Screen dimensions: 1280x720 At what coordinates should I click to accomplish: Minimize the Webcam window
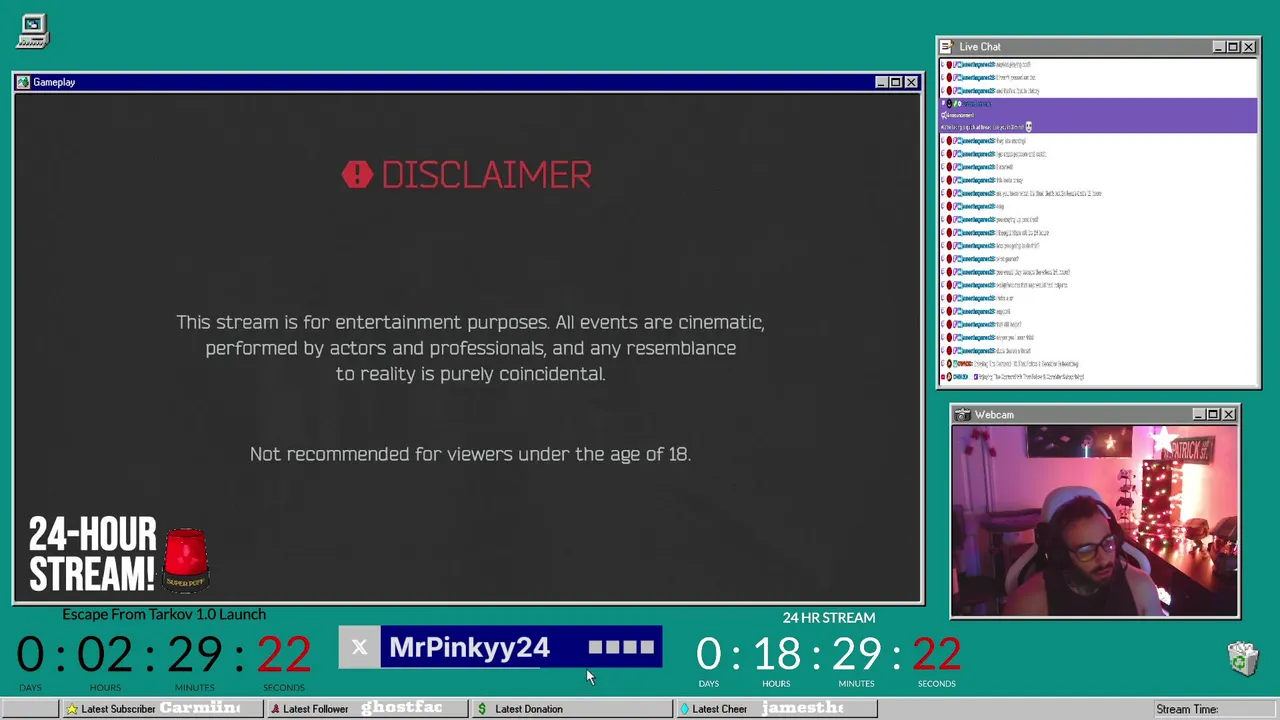pos(1198,415)
